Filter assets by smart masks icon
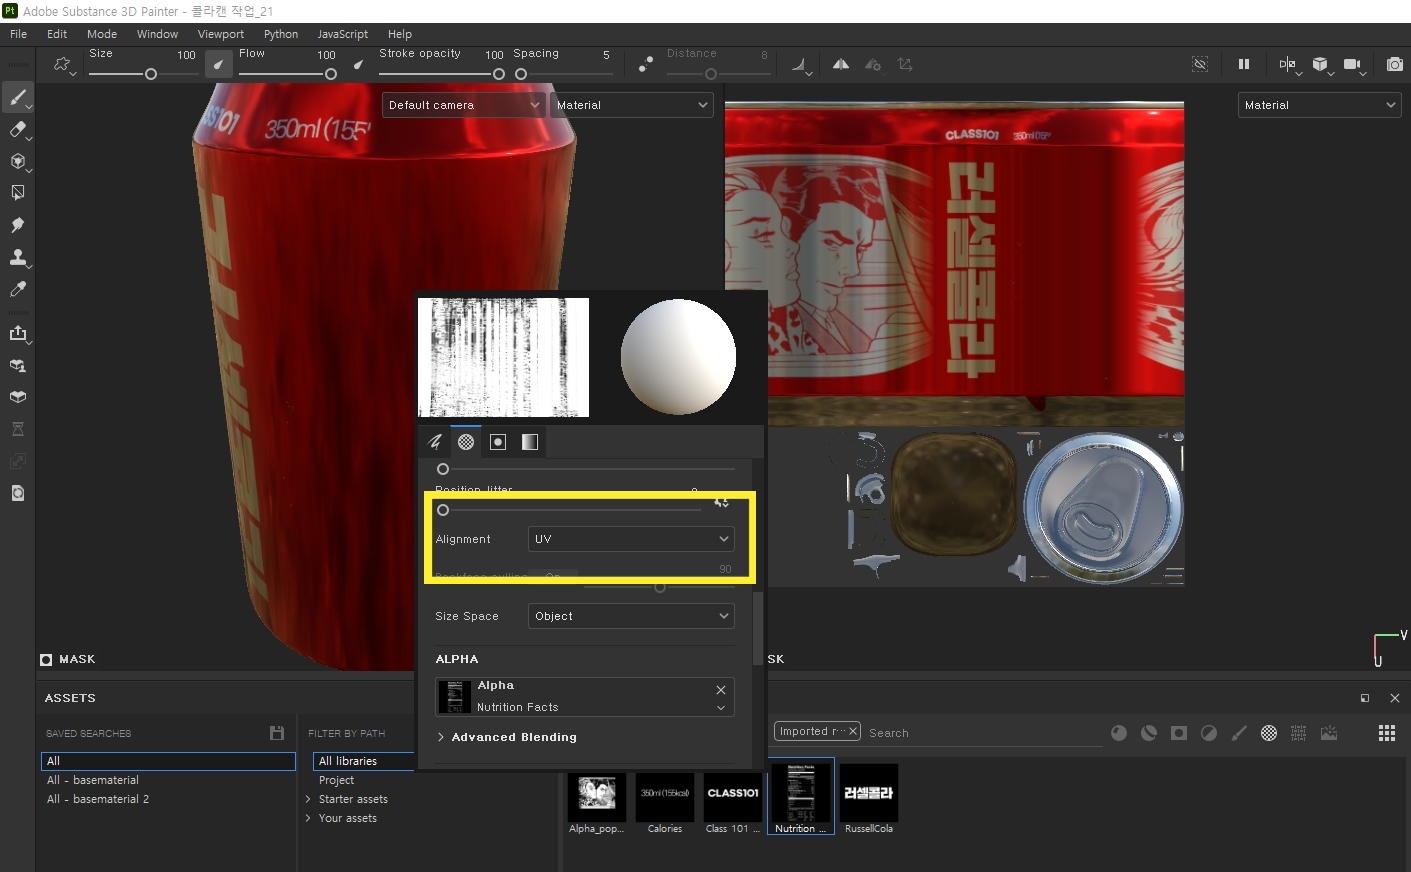This screenshot has width=1411, height=872. 1179,733
